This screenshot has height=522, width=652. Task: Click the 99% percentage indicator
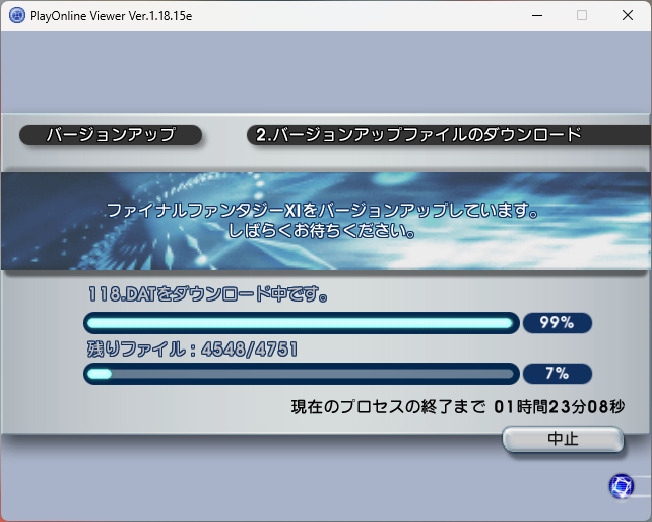point(557,323)
